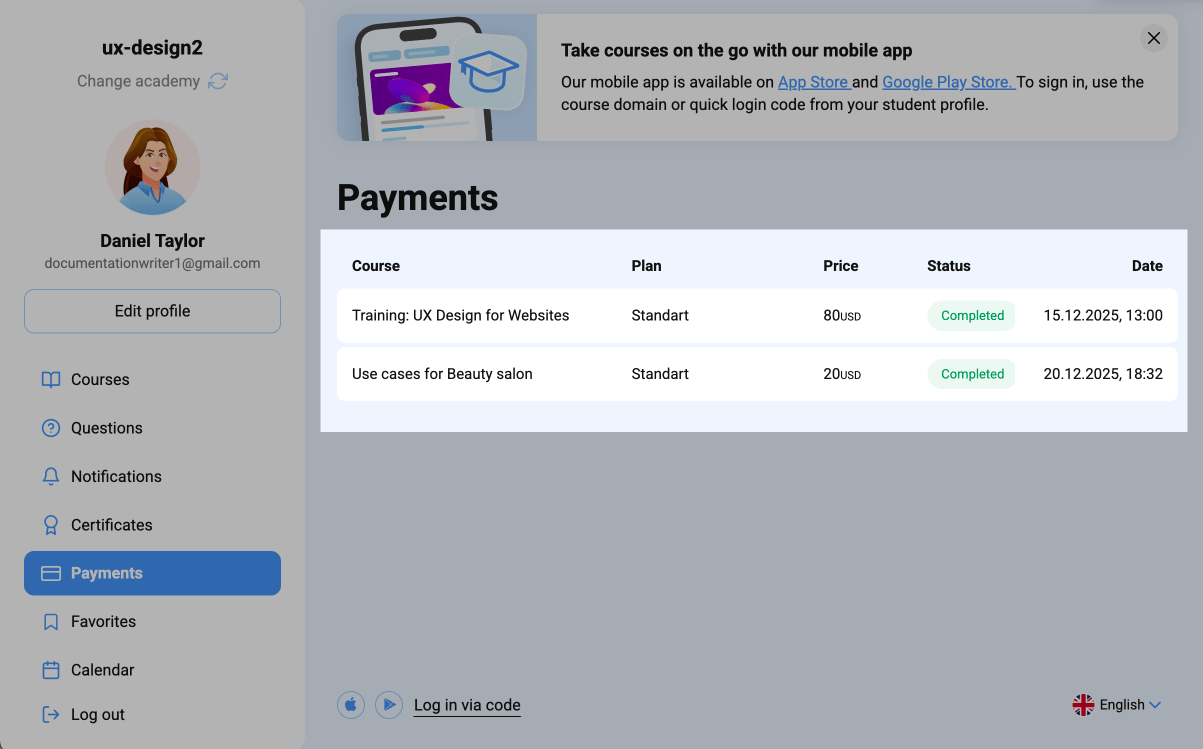
Task: Open the Favorites menu item
Action: point(103,622)
